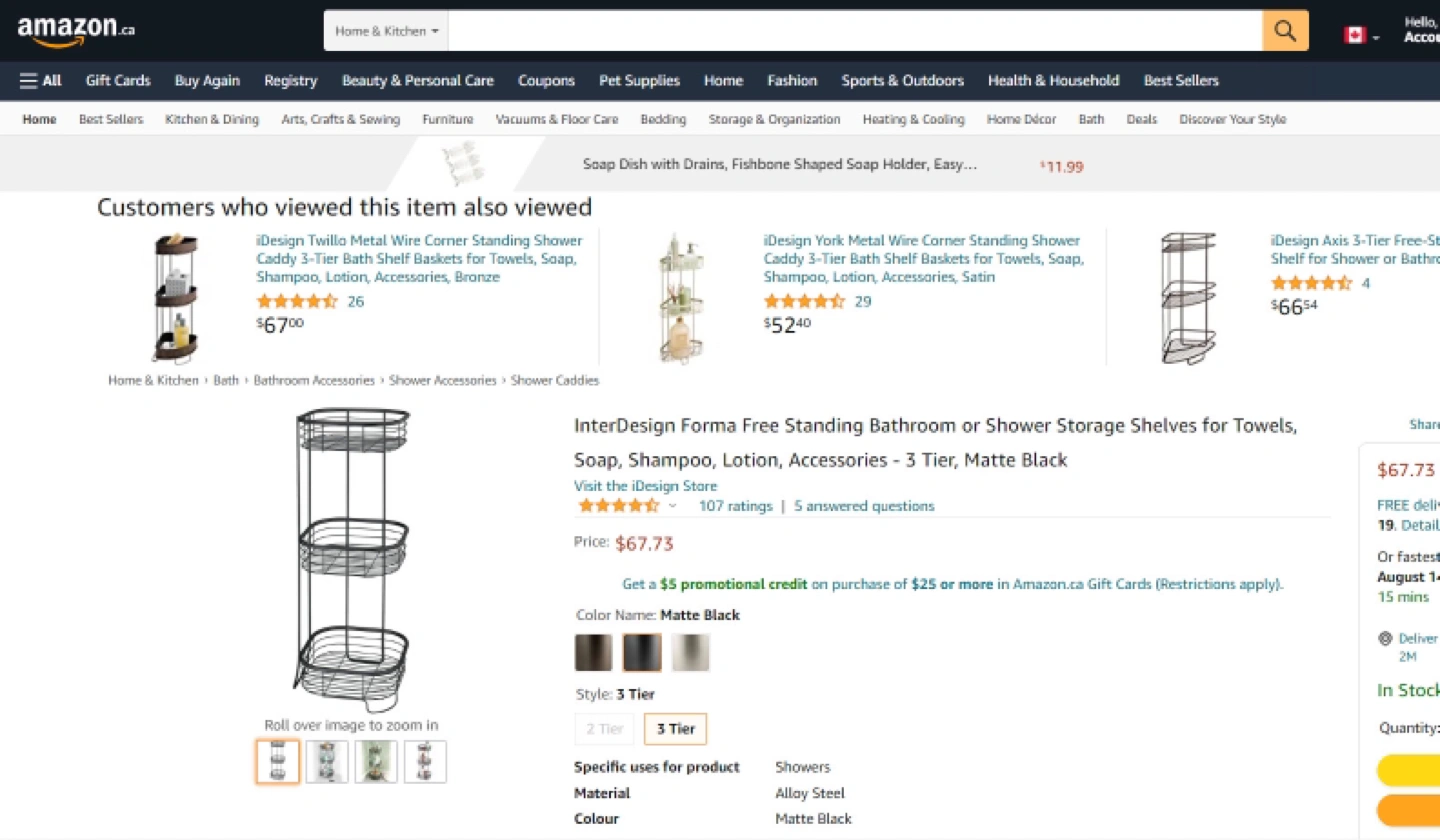1440x840 pixels.
Task: Select the 3 Tier style option
Action: coord(676,729)
